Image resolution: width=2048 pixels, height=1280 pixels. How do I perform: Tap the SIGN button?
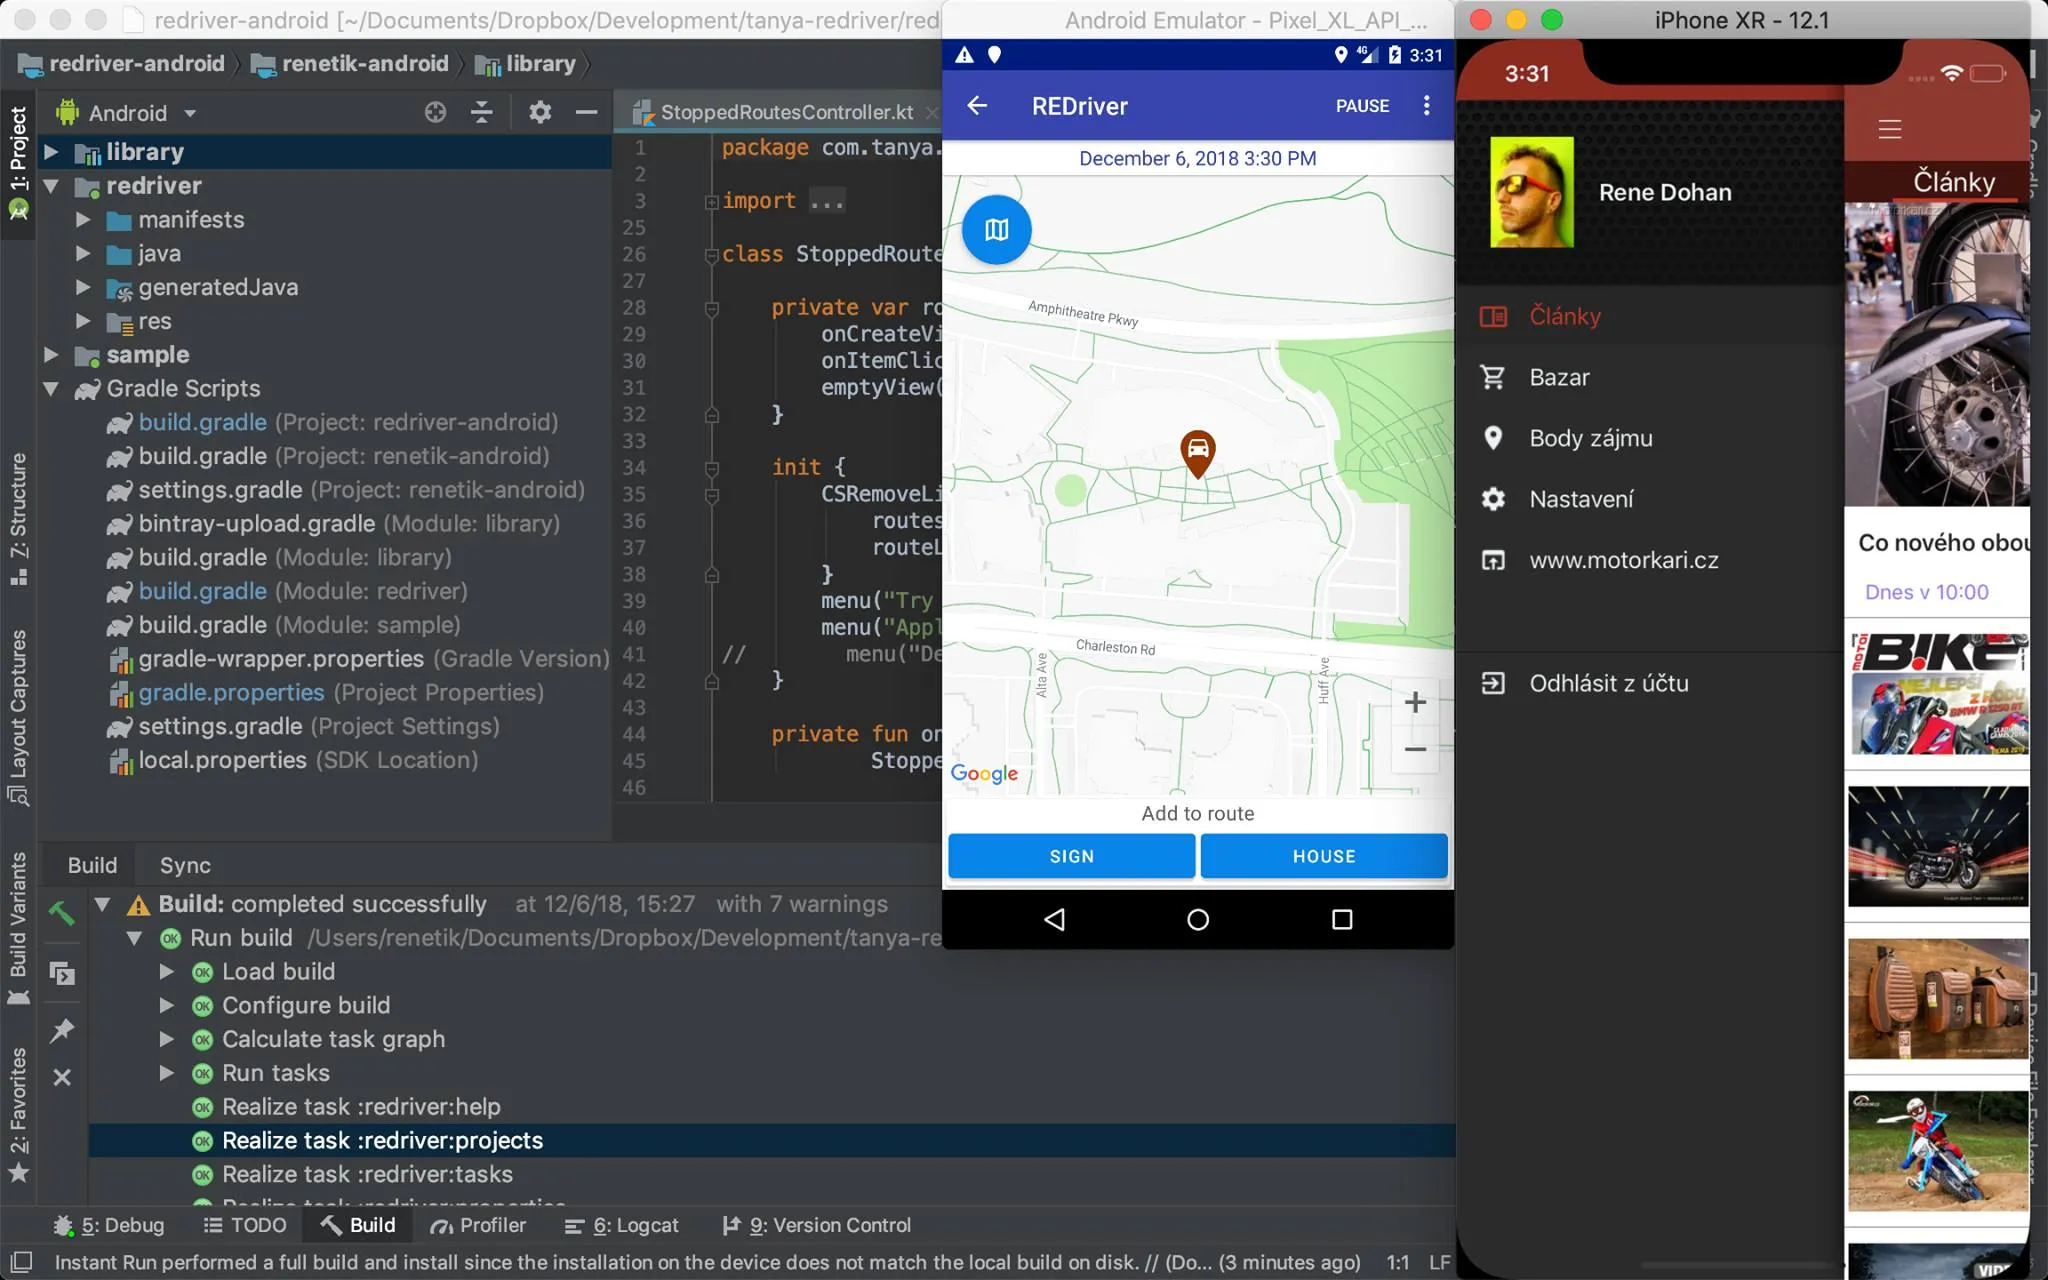click(1071, 856)
